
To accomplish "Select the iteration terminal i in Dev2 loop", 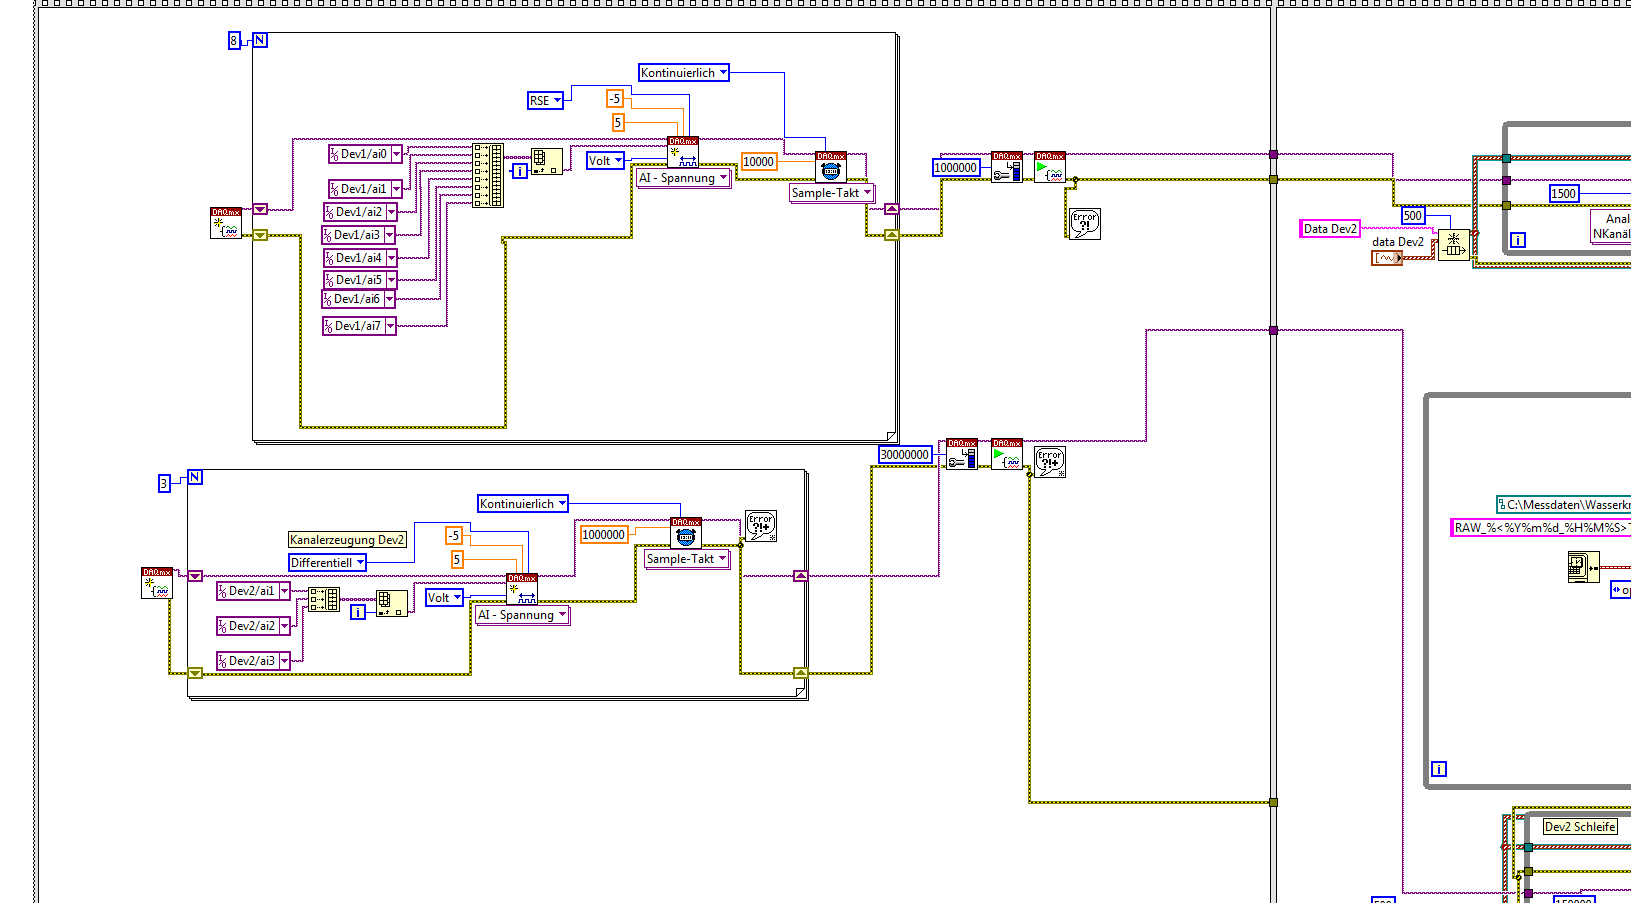I will pos(358,612).
